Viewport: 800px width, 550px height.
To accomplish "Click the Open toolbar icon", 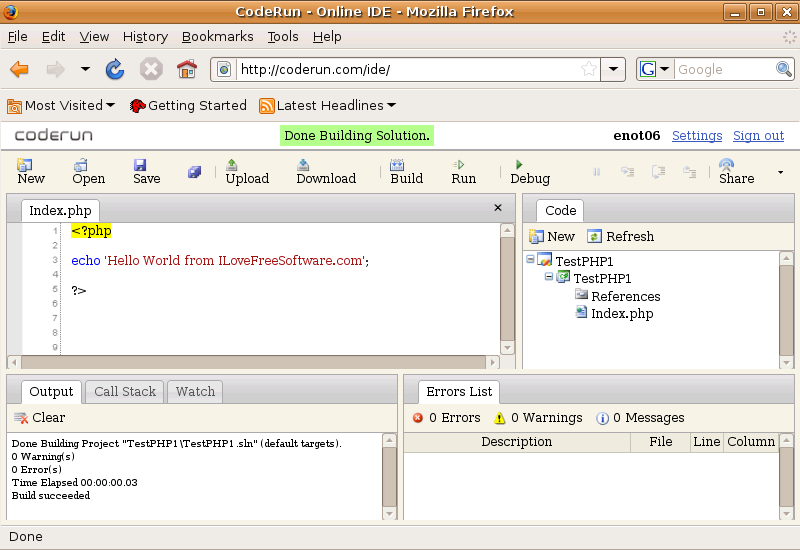I will coord(82,165).
